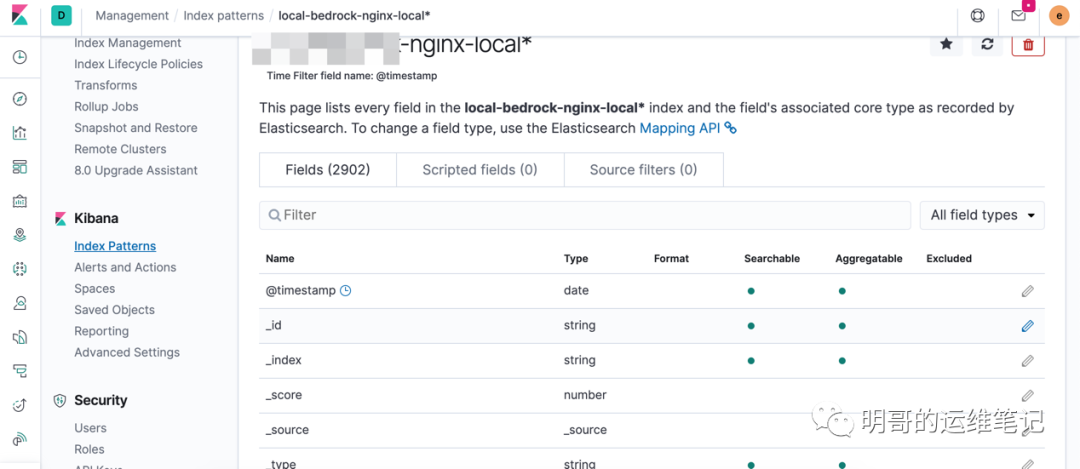The image size is (1080, 469).
Task: Open Dashboard icon in sidebar
Action: 20,167
